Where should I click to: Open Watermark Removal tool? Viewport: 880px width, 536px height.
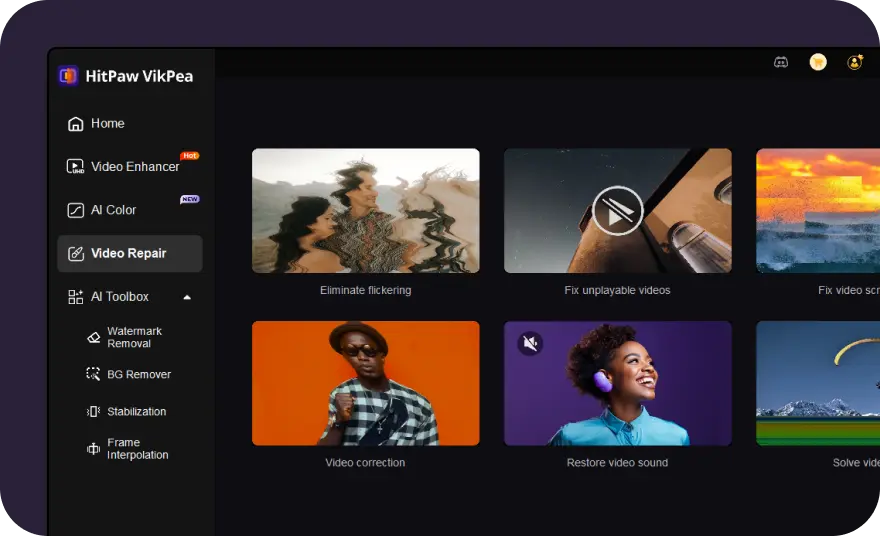[134, 337]
